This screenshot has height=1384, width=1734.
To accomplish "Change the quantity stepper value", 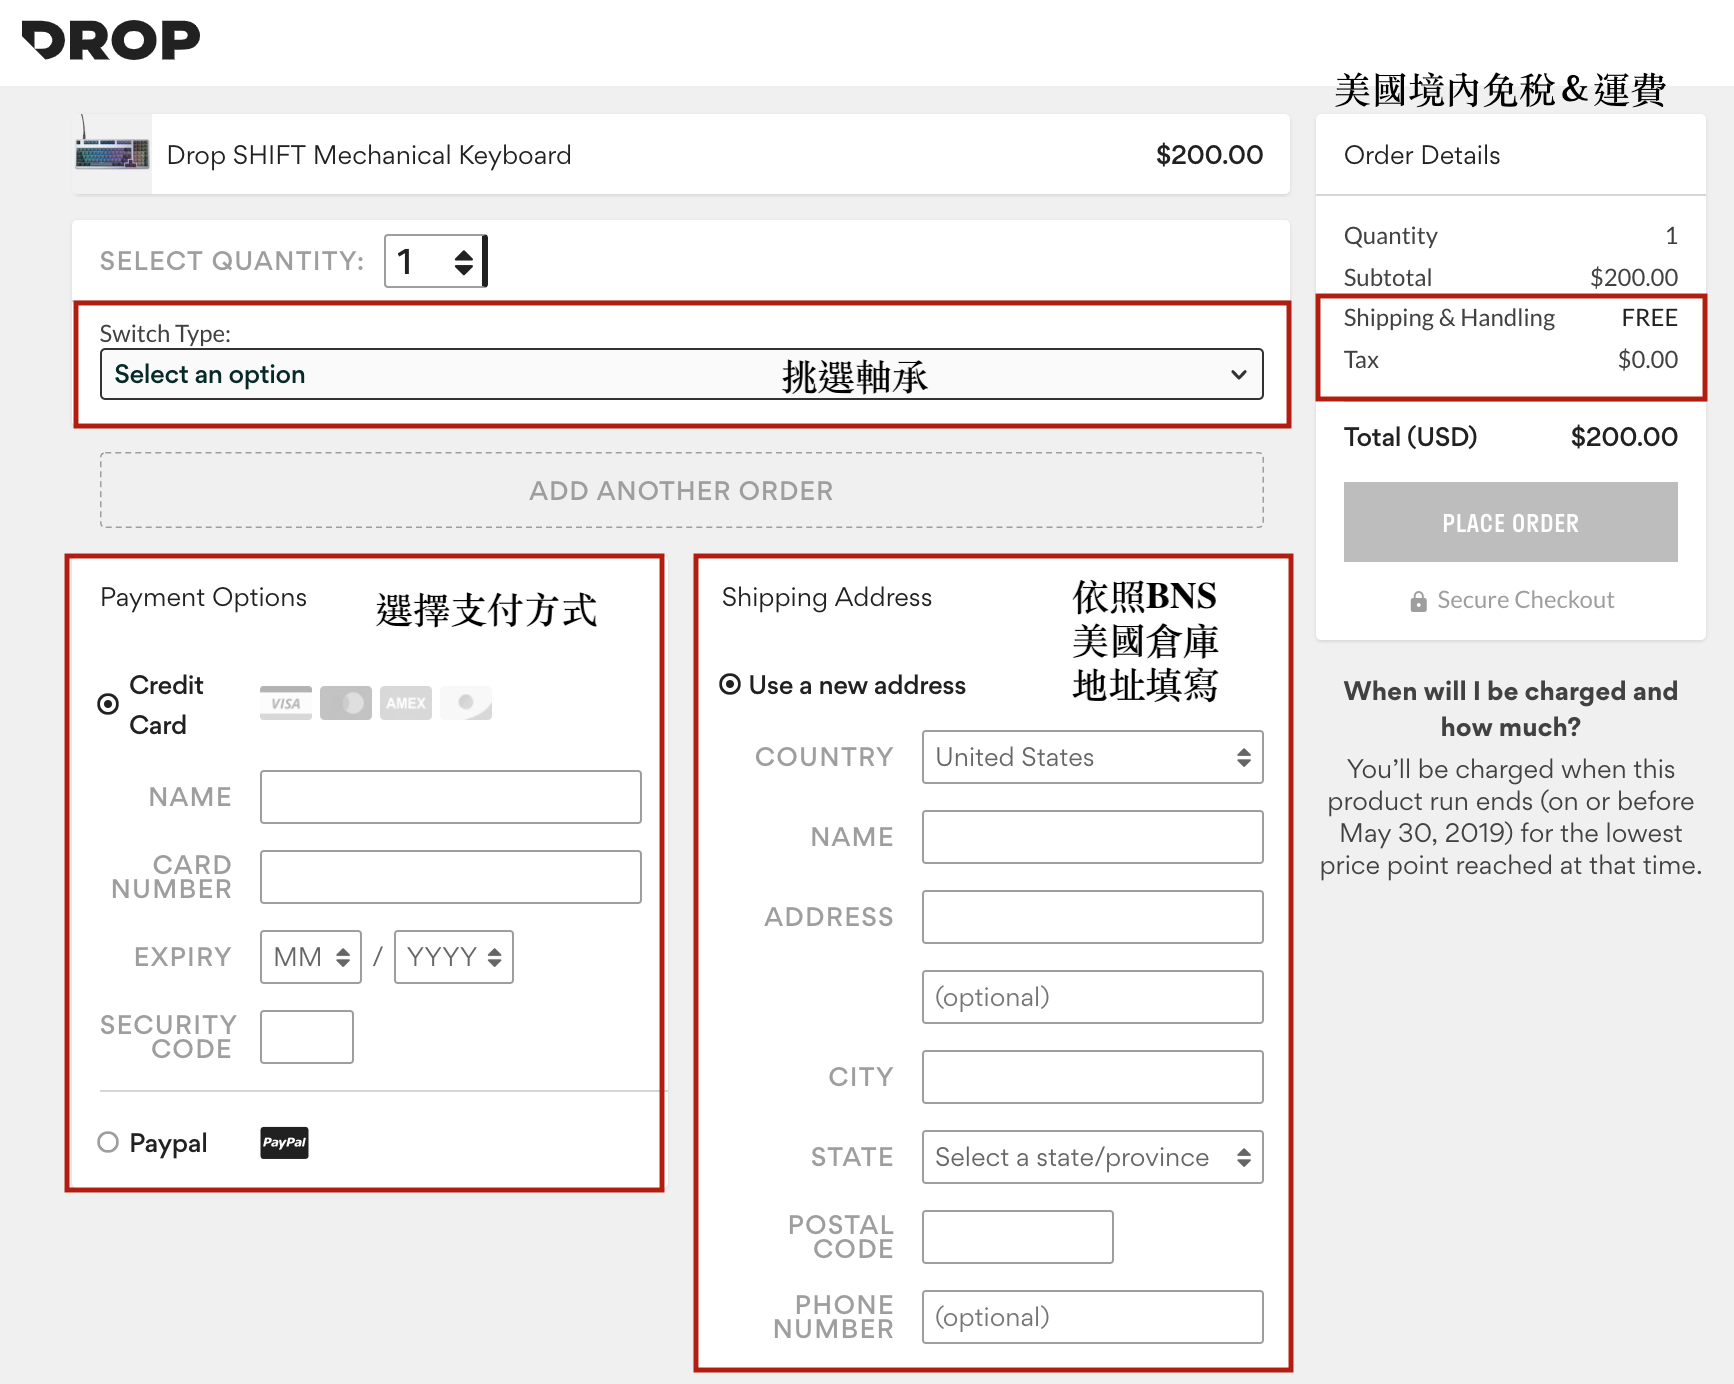I will click(x=463, y=262).
